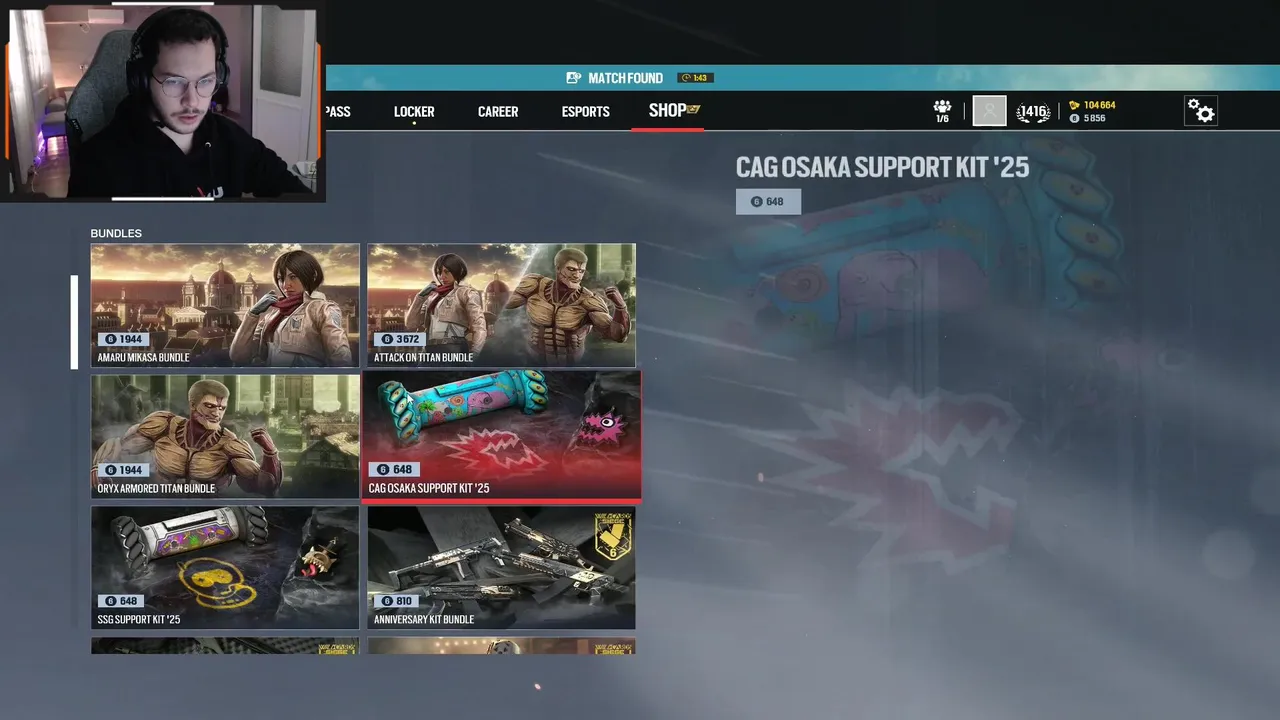Open the Attack on Titan Bundle card

(x=501, y=305)
